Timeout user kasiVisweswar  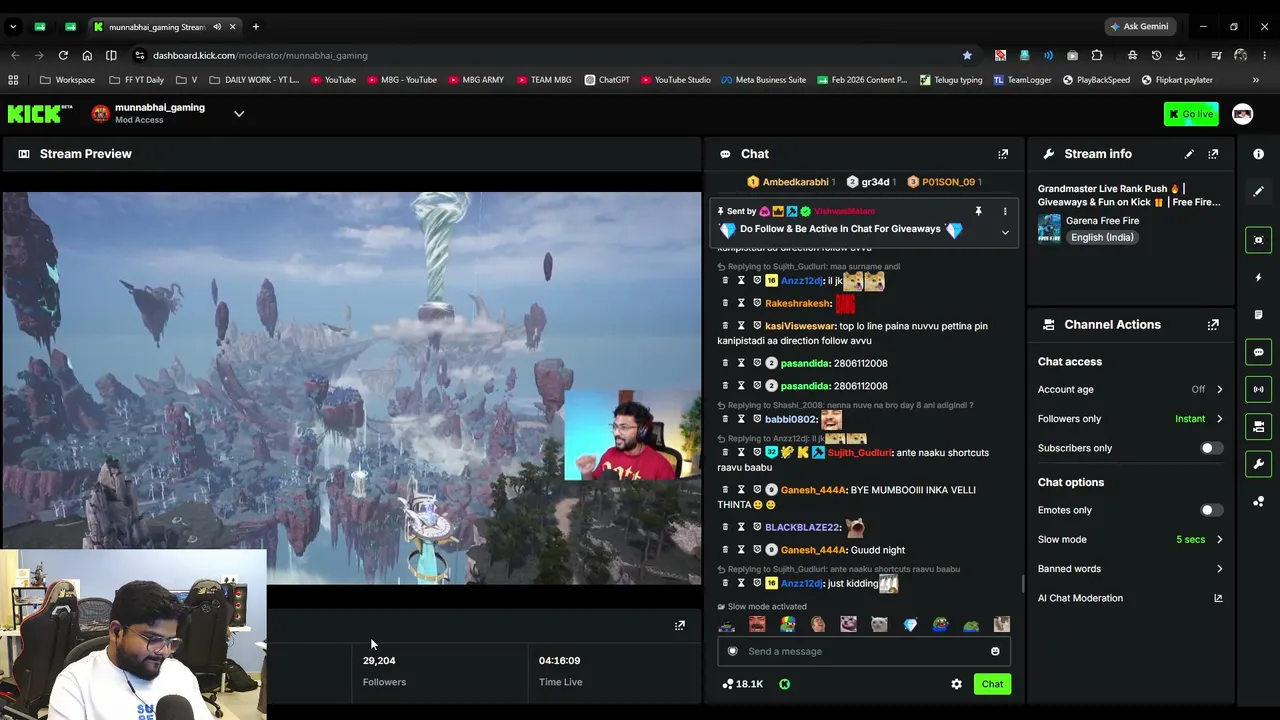(742, 326)
